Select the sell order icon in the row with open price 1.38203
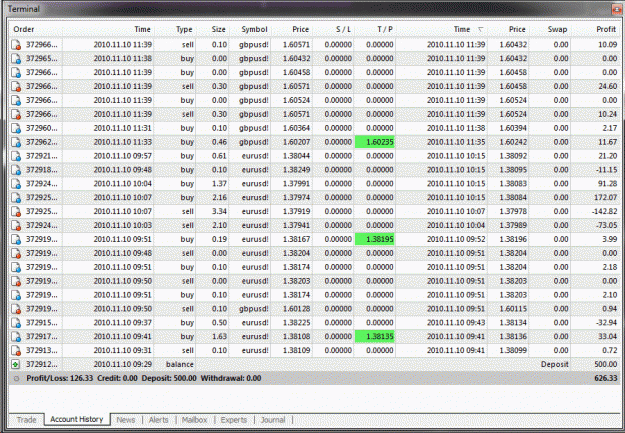The width and height of the screenshot is (625, 433). tap(16, 281)
